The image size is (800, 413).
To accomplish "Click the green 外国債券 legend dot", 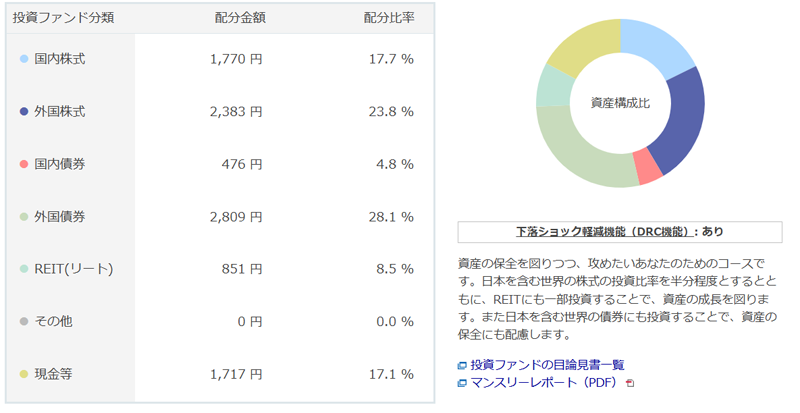I will 24,217.
